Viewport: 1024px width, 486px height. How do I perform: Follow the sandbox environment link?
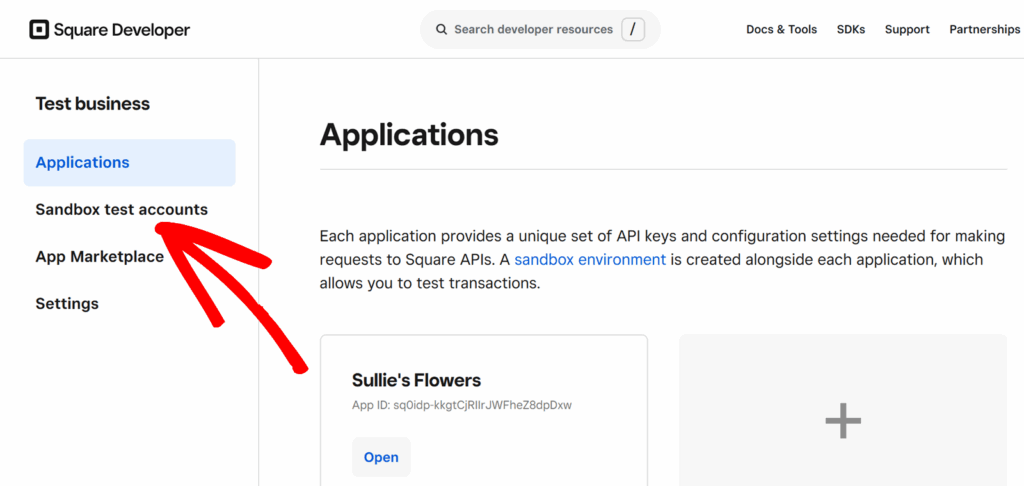click(590, 260)
